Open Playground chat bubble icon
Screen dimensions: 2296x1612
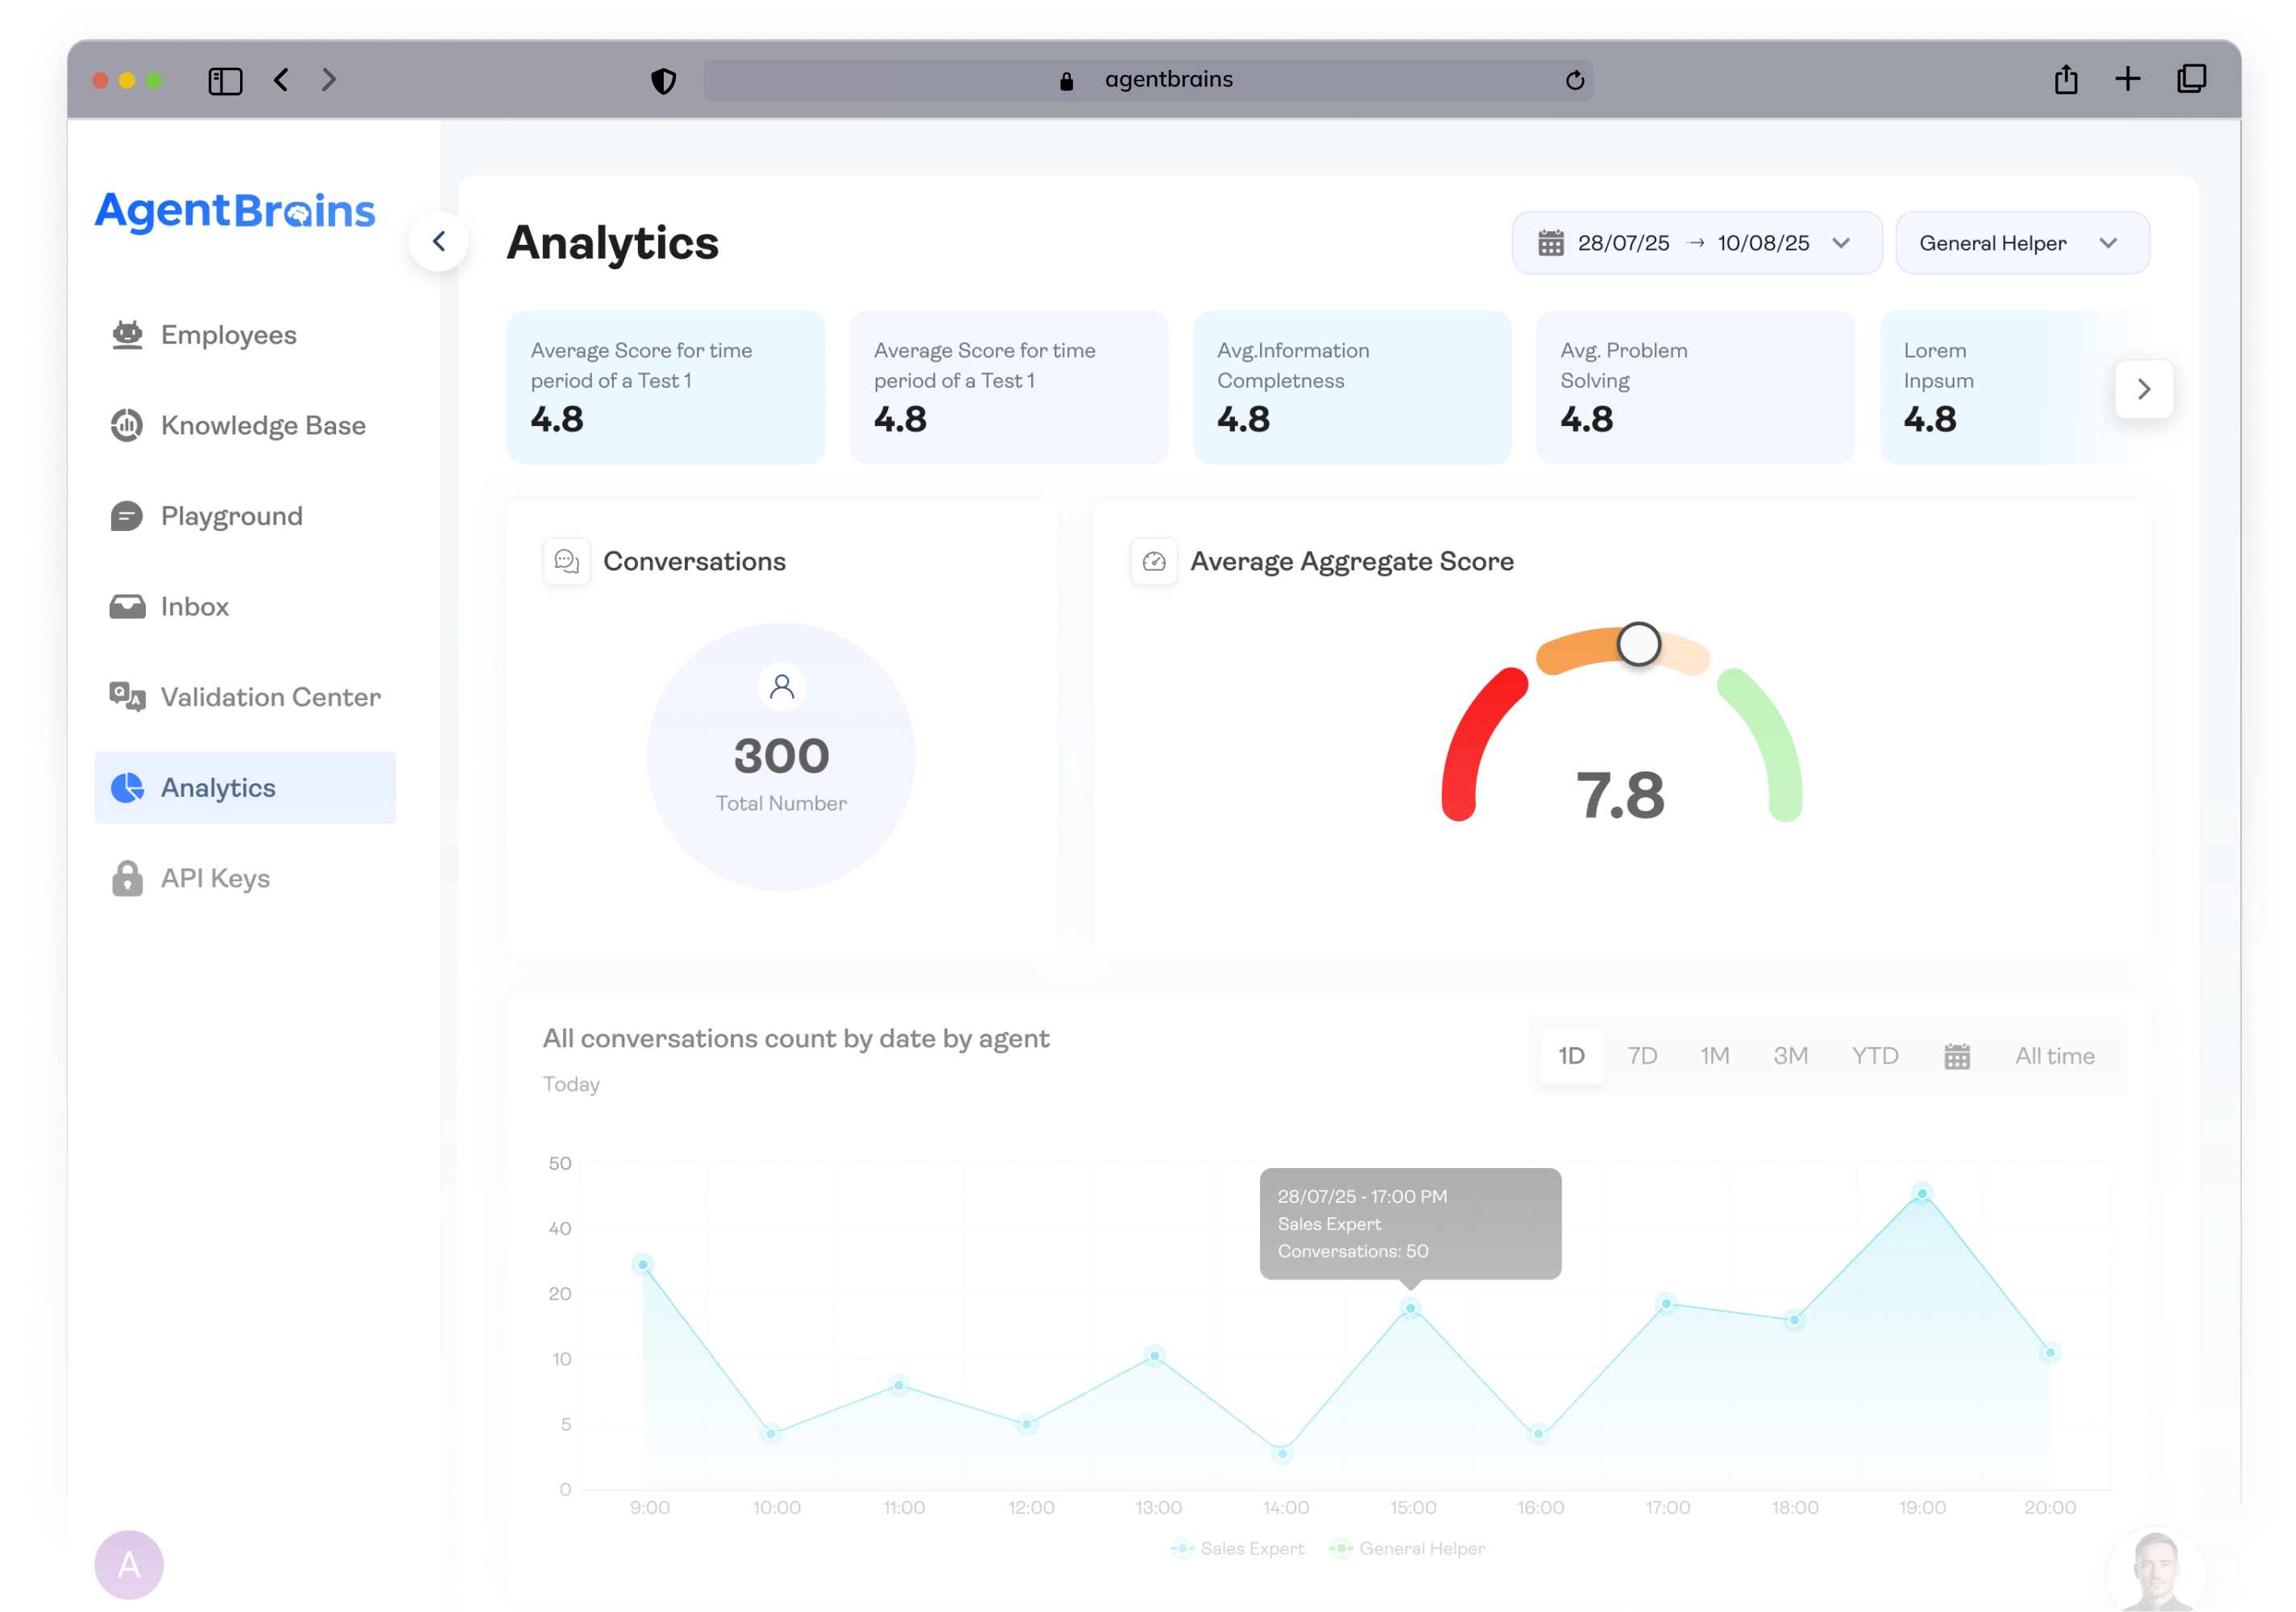coord(127,516)
